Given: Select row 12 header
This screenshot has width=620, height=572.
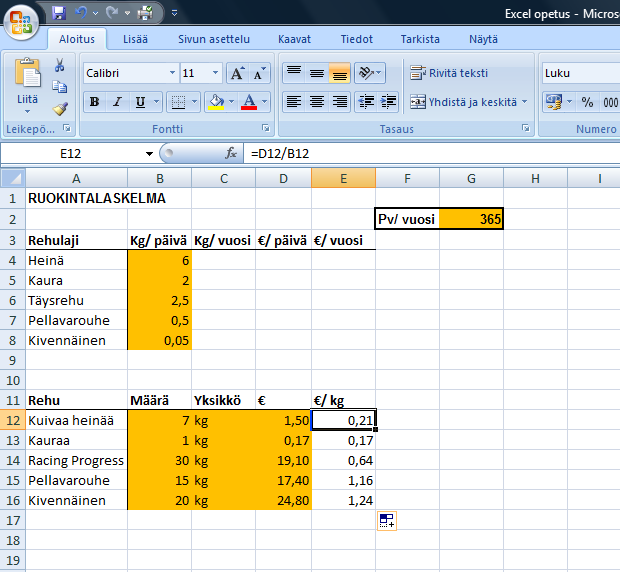Looking at the screenshot, I should tap(13, 420).
